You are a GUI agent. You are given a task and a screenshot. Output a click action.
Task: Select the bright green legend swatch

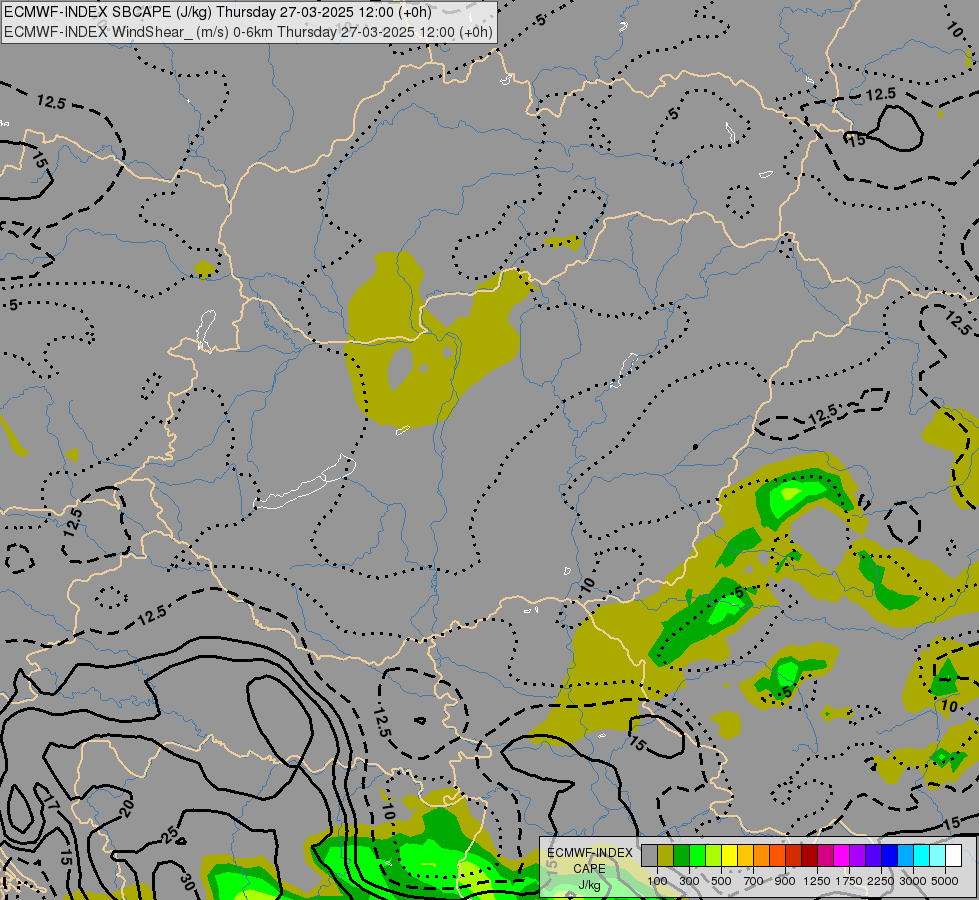[697, 855]
